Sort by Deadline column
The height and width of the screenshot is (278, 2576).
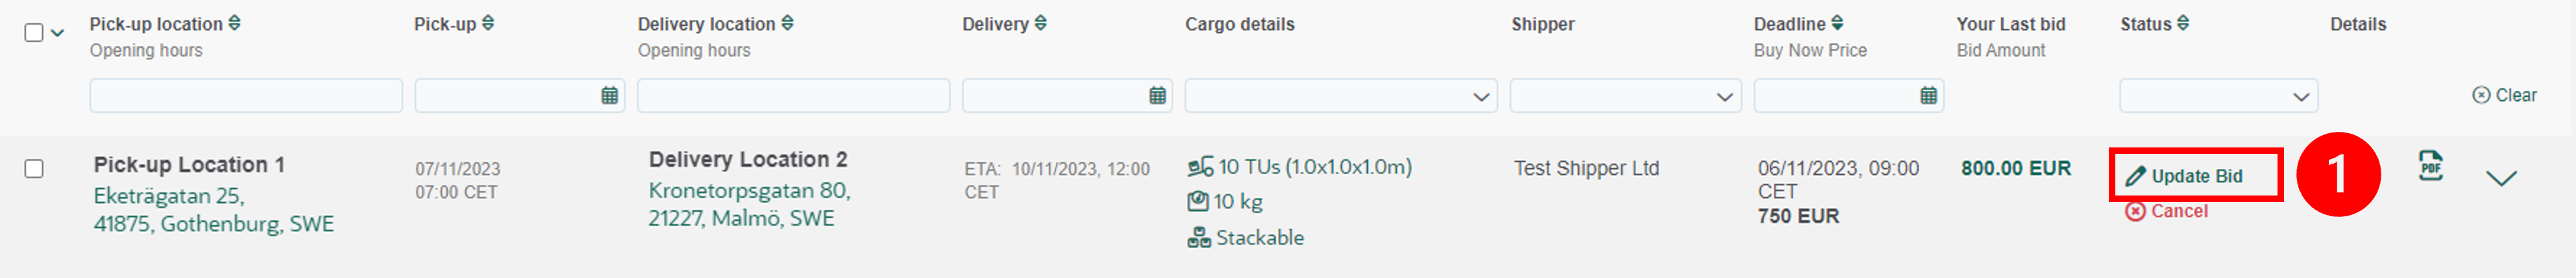pos(1838,23)
